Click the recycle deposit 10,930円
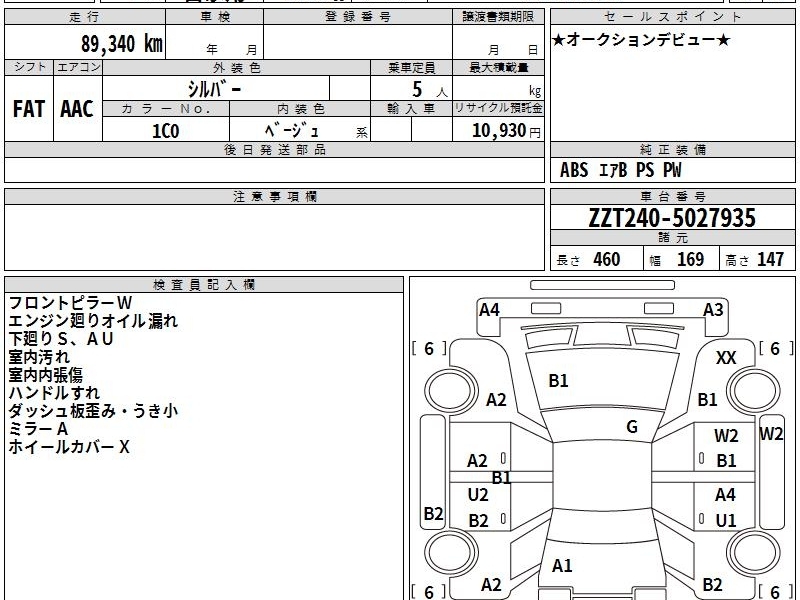 click(506, 131)
